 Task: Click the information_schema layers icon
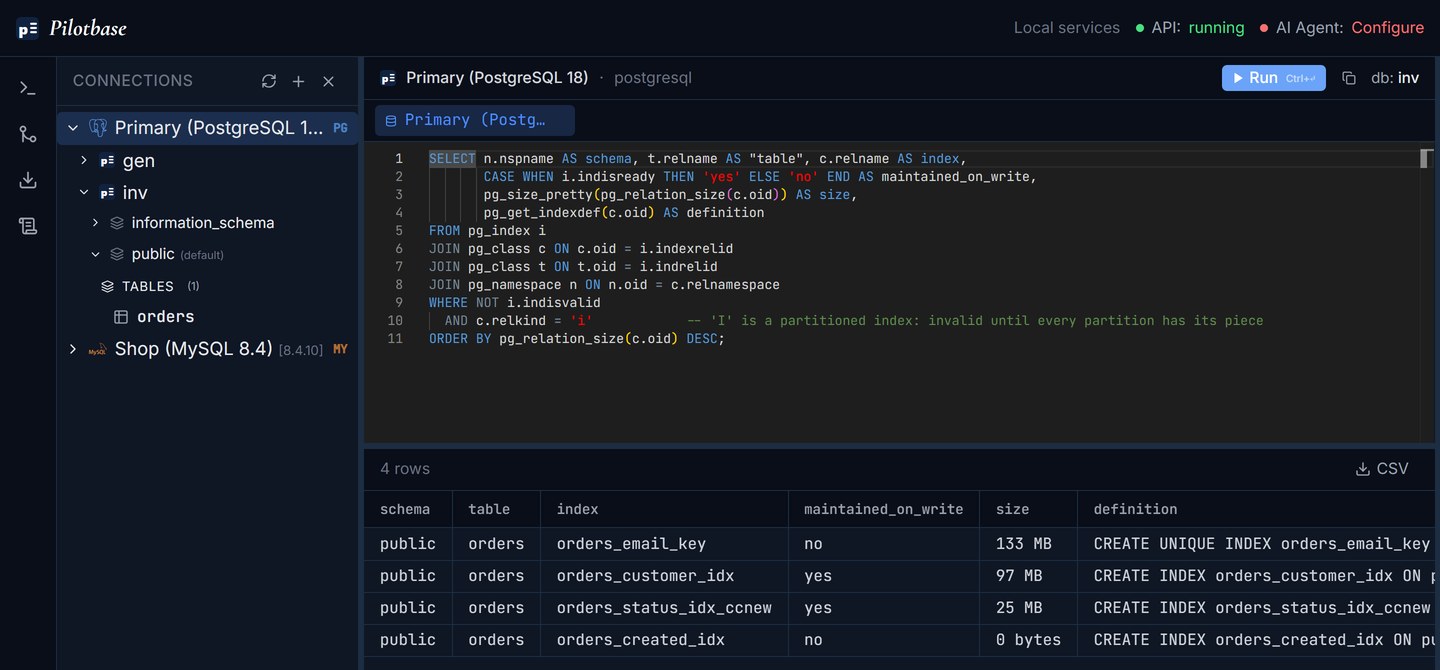117,223
